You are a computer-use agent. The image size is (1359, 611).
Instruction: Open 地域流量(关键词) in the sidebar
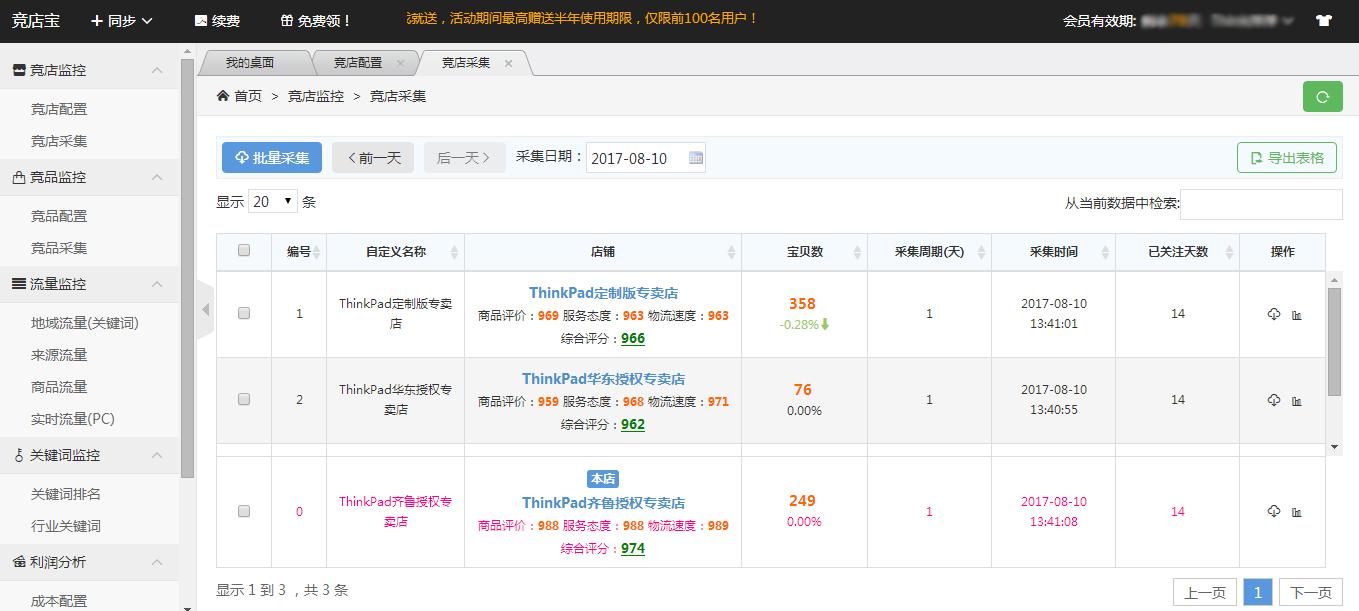[x=84, y=323]
